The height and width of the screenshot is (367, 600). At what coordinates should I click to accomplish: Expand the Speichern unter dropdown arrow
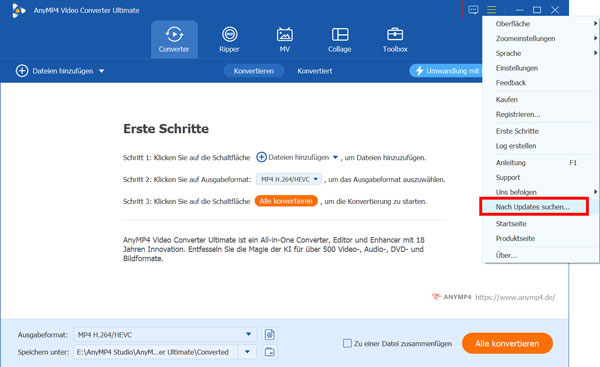click(x=247, y=352)
